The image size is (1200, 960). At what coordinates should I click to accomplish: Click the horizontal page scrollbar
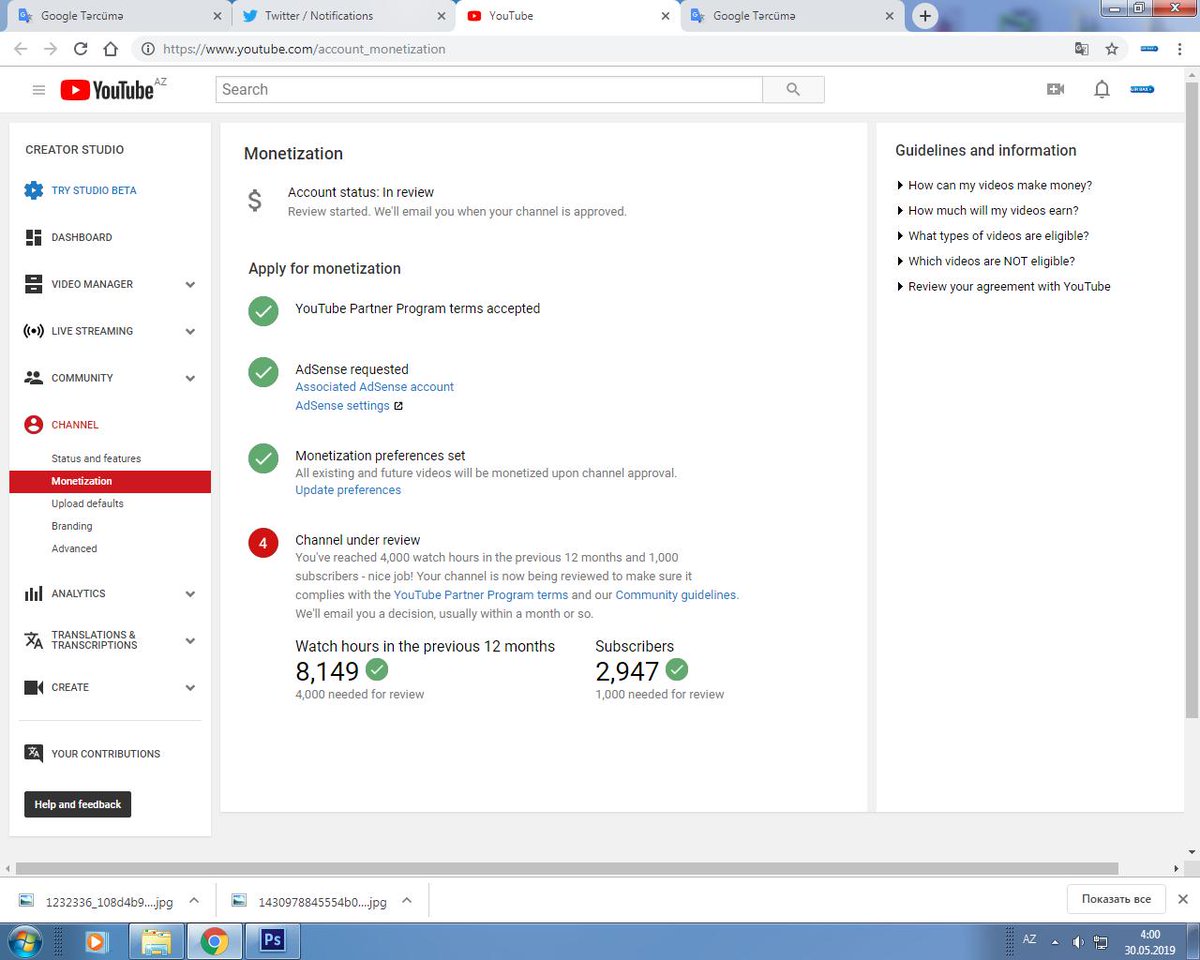pos(566,869)
